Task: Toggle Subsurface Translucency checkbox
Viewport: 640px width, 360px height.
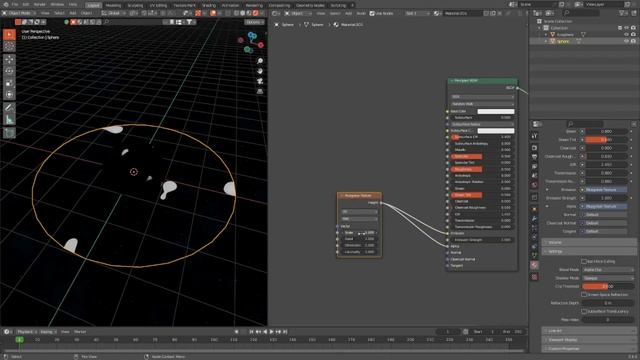Action: (x=584, y=311)
